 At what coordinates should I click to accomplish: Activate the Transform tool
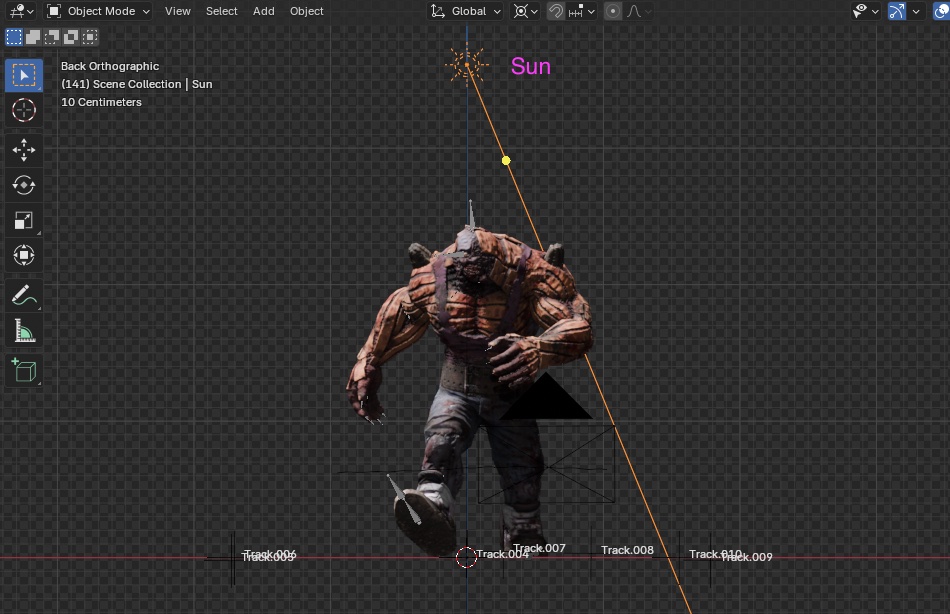coord(24,255)
